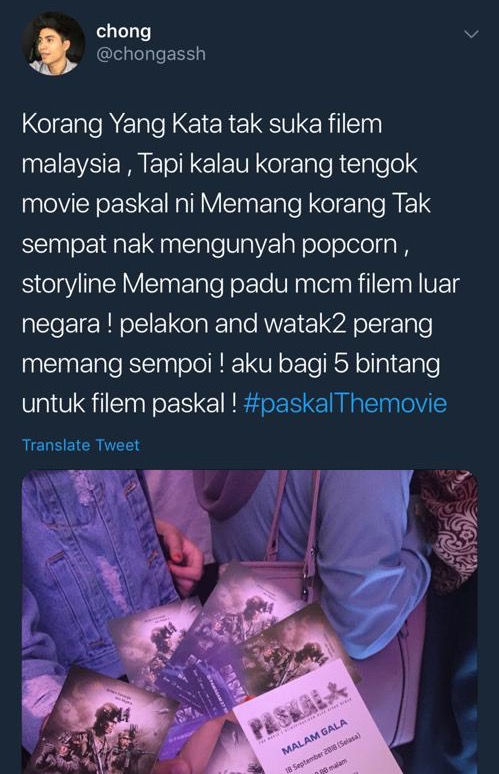Open profile via @chongassh handle
The image size is (499, 774).
point(151,54)
